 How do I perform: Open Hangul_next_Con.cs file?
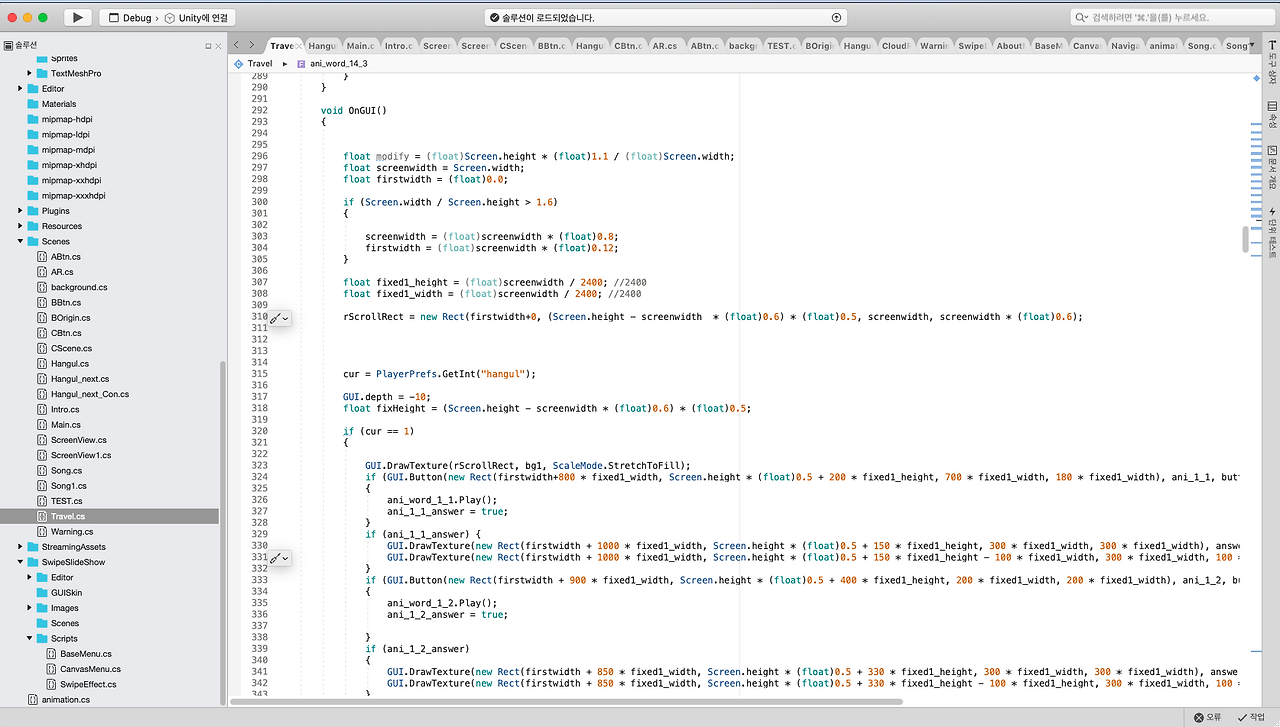click(x=90, y=394)
